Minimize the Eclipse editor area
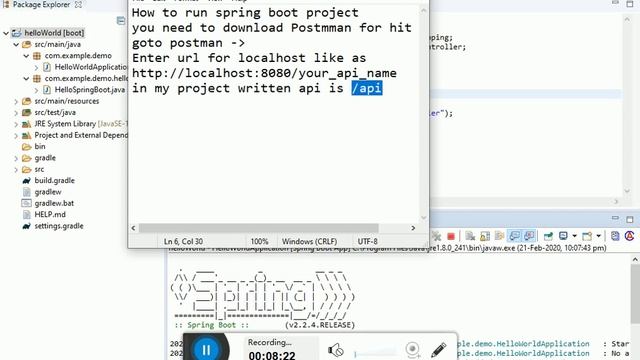640x360 pixels. tap(615, 3)
